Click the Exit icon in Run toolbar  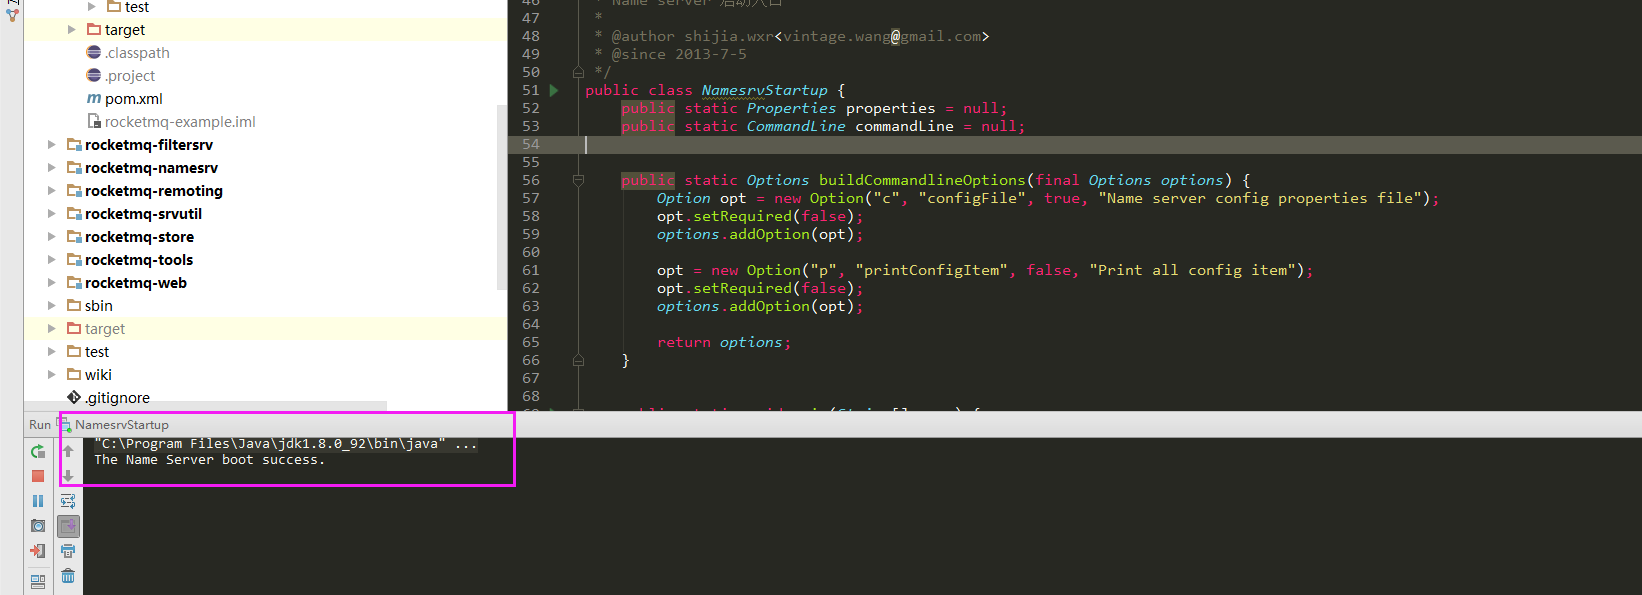(38, 551)
